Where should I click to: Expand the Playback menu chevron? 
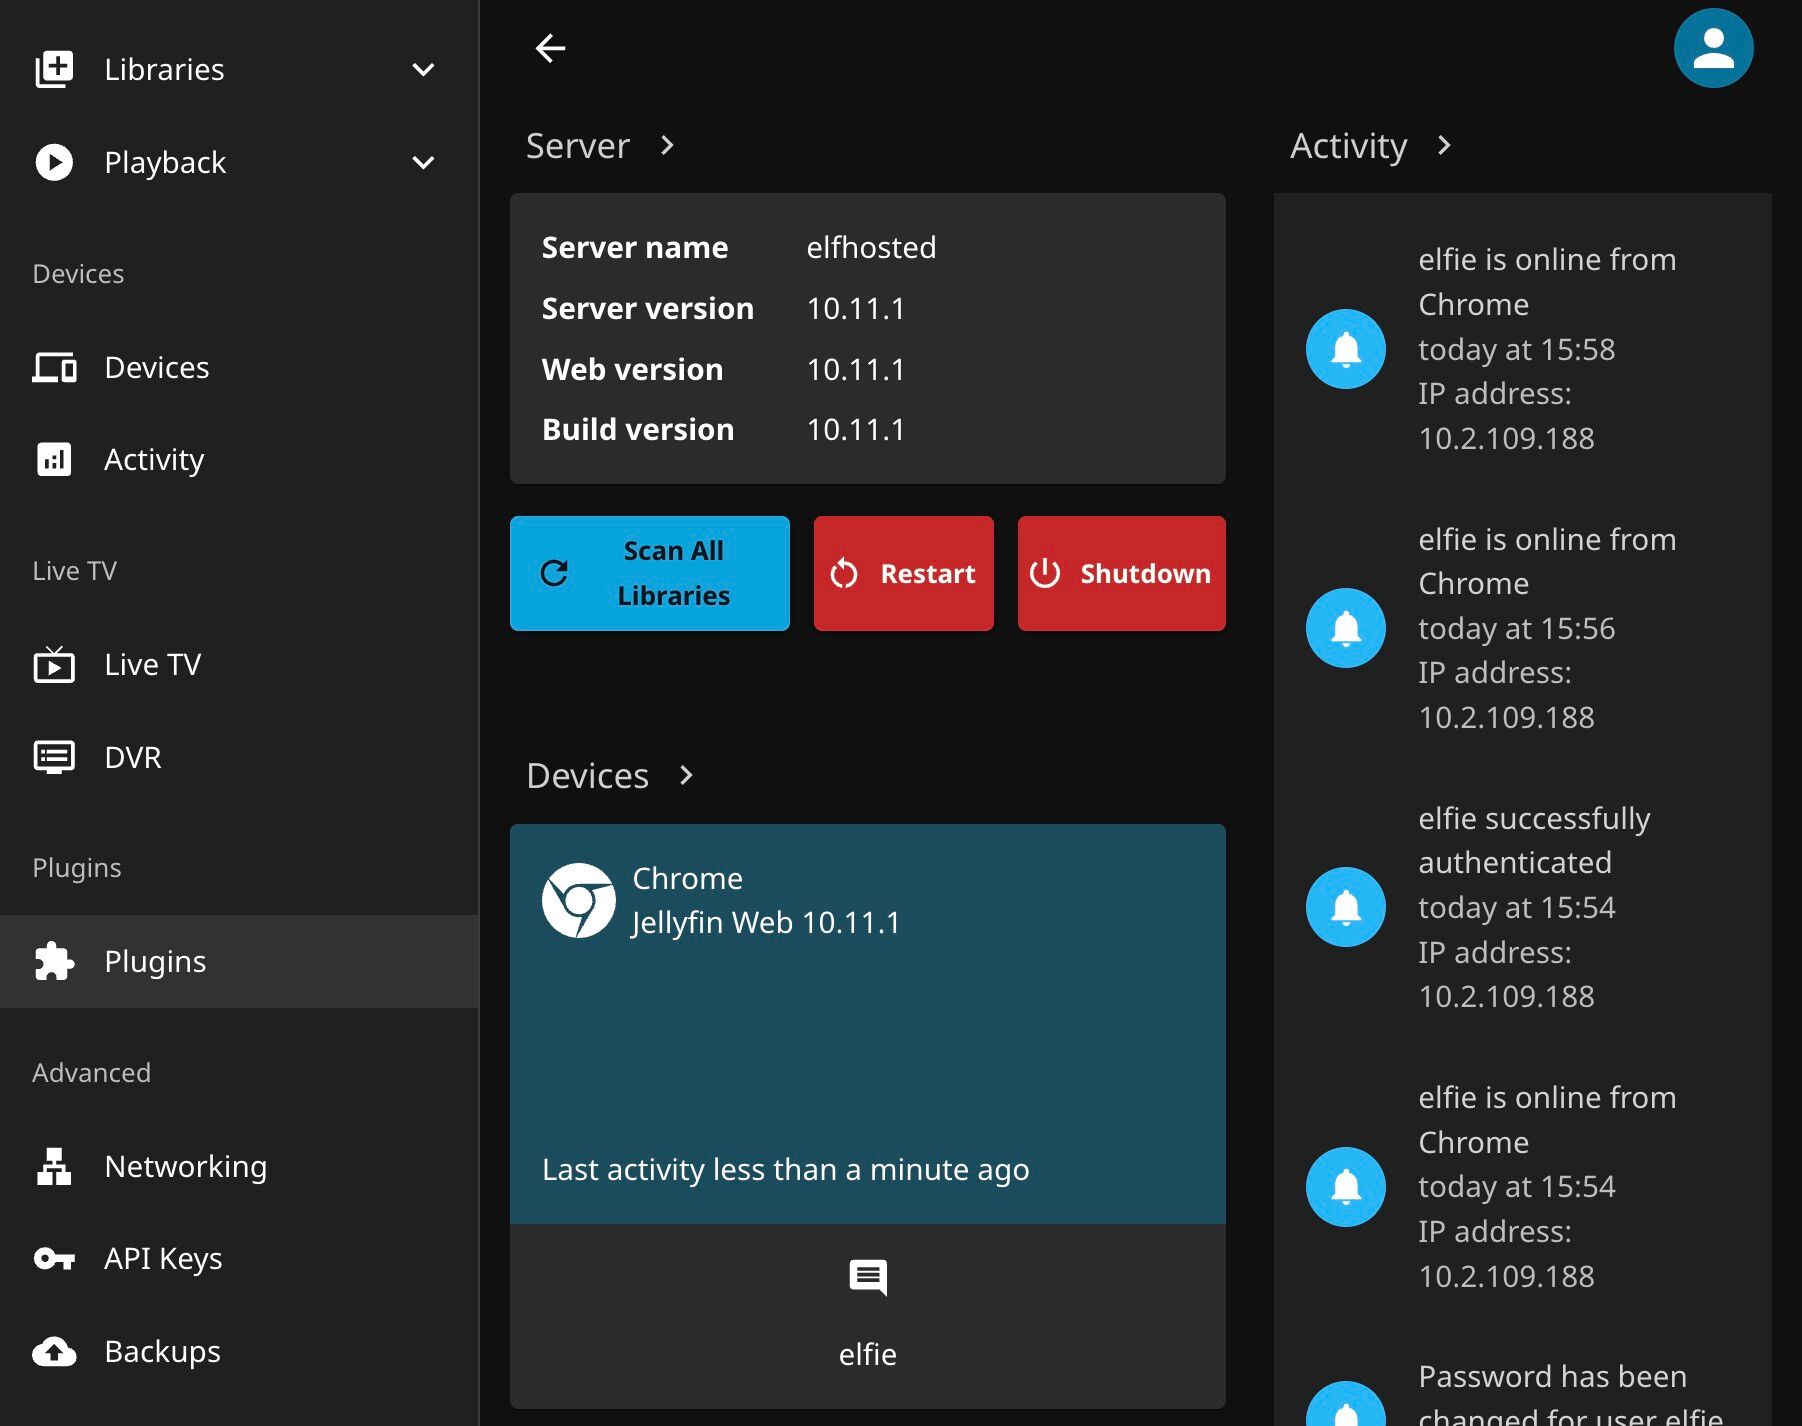[423, 162]
